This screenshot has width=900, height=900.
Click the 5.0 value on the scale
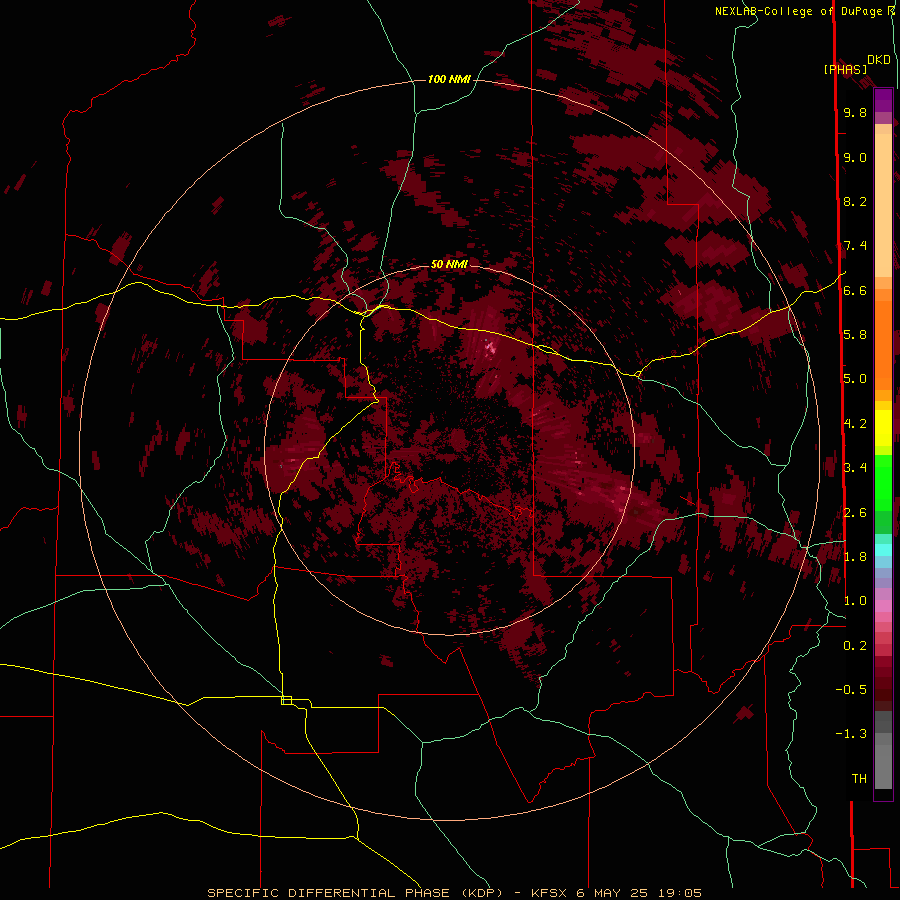[x=855, y=379]
